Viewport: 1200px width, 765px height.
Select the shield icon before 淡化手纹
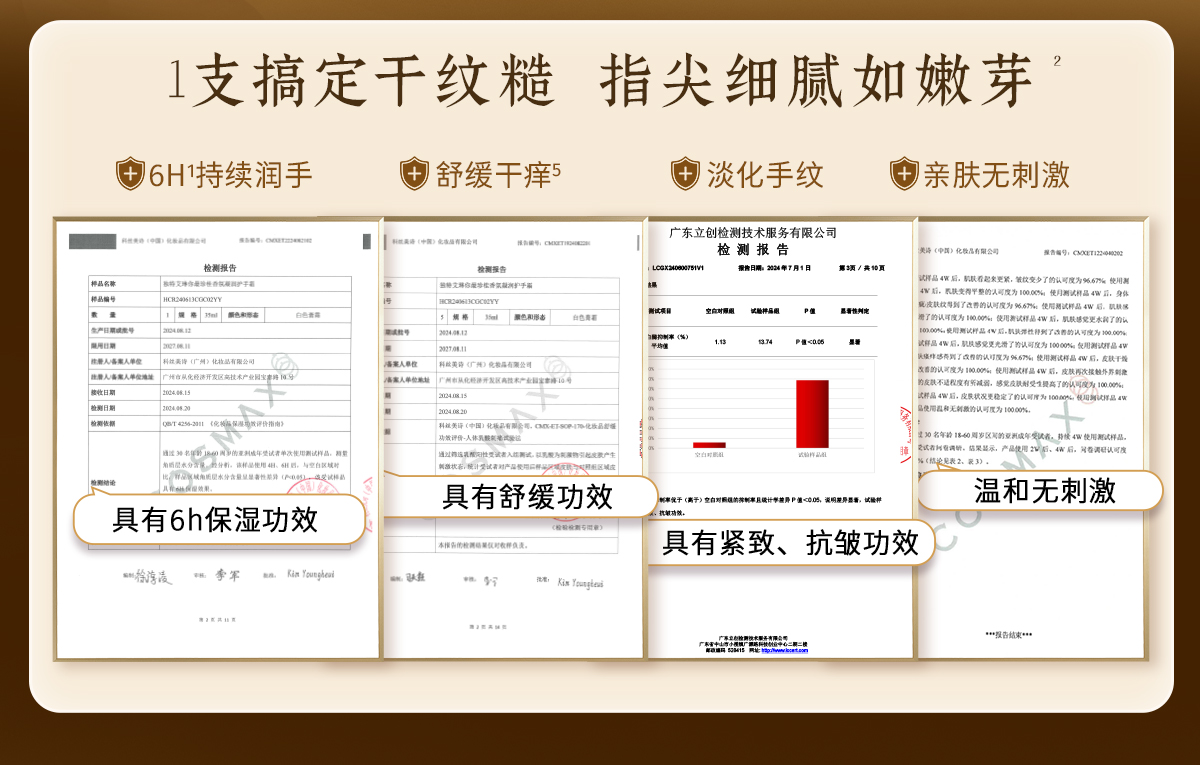(x=685, y=174)
